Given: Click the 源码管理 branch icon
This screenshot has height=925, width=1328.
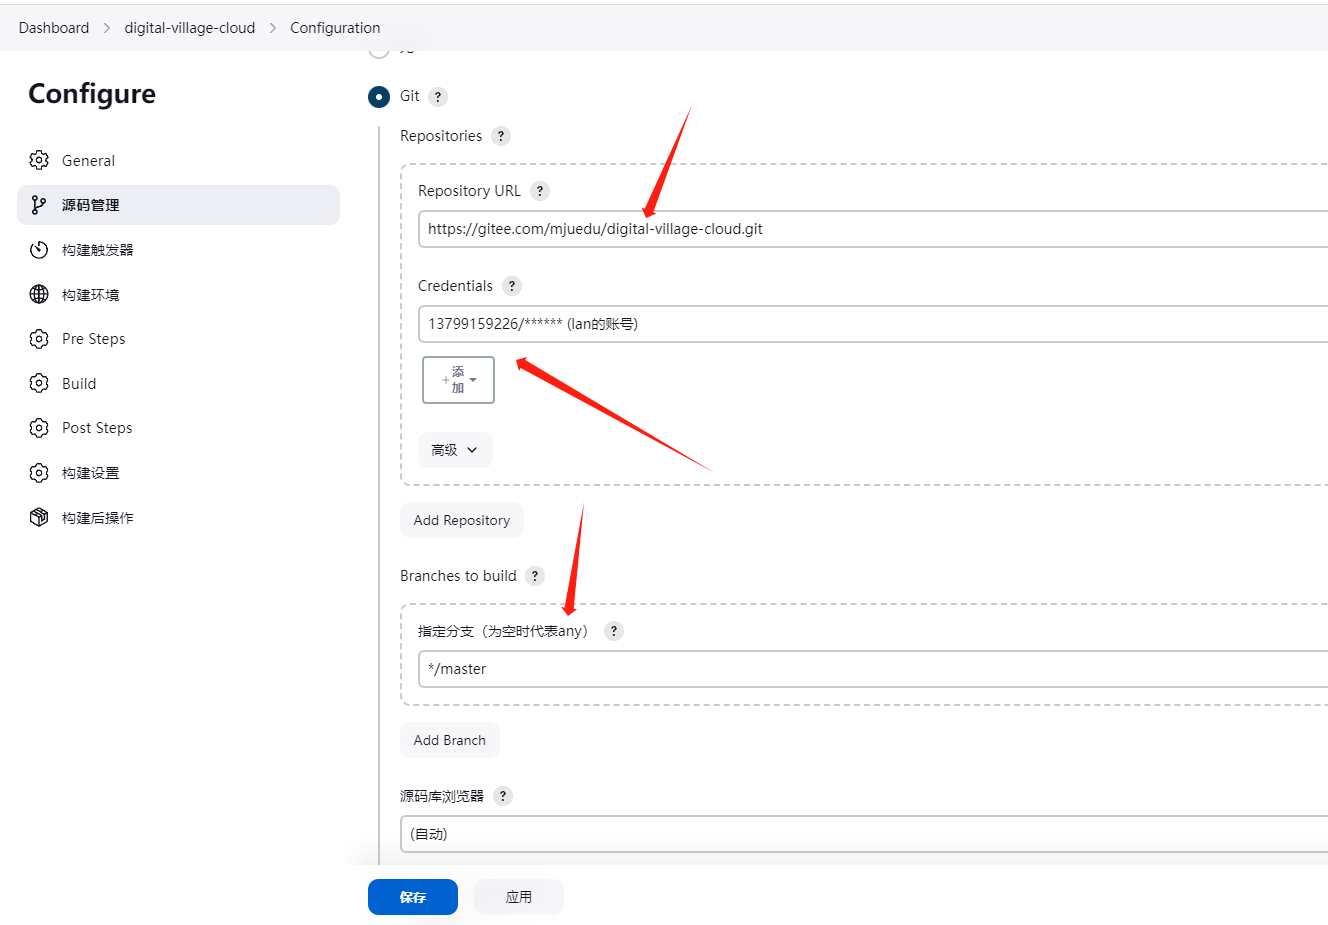Looking at the screenshot, I should tap(39, 205).
